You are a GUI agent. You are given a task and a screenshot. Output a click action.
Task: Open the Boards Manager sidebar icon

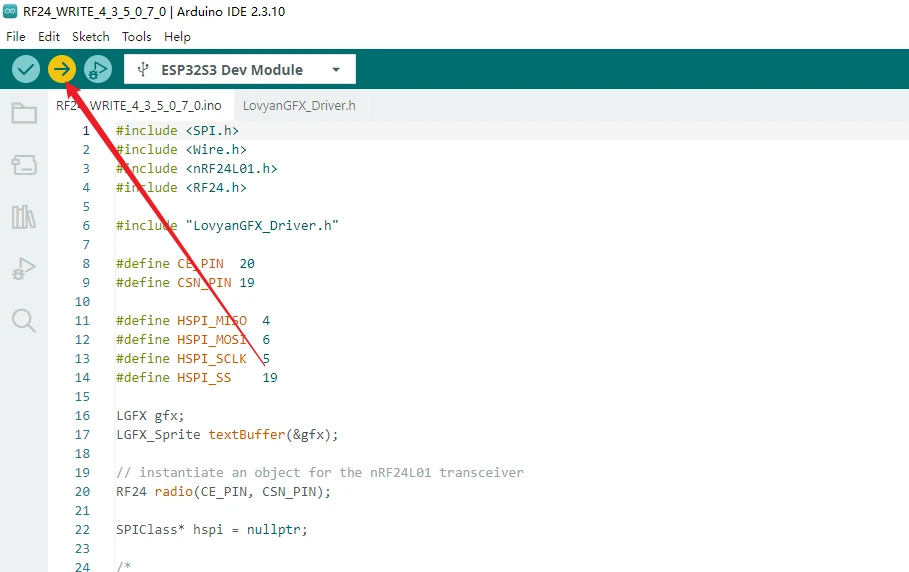point(24,165)
